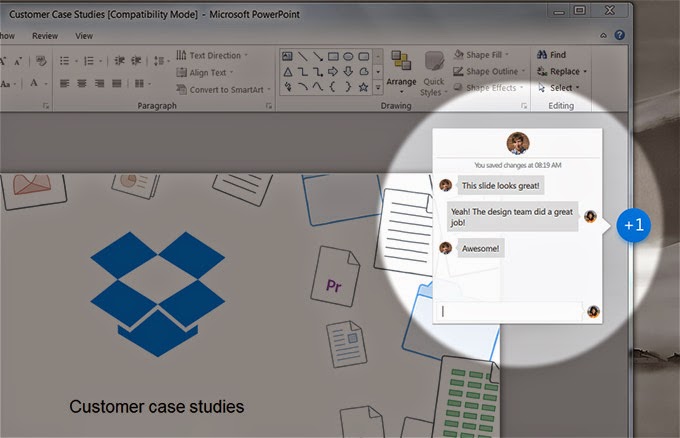The width and height of the screenshot is (680, 438).
Task: Open the Shape Effects dropdown
Action: (488, 88)
